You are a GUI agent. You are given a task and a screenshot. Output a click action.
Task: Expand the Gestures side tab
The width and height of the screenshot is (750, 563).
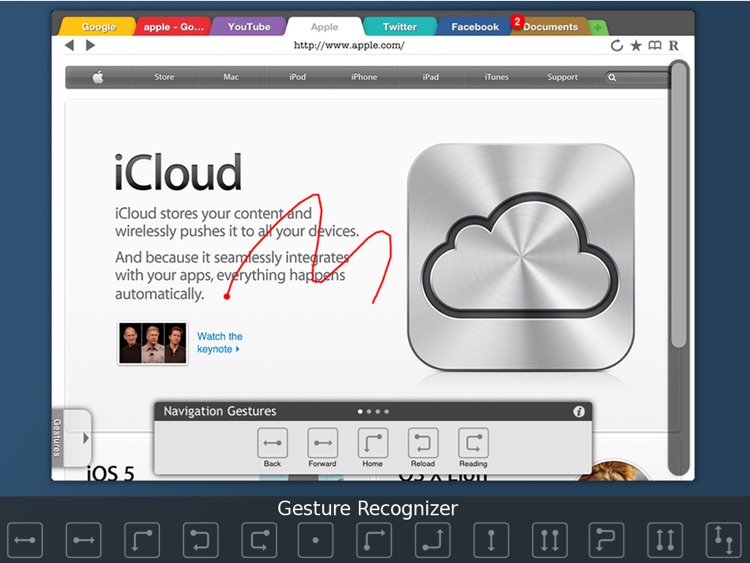point(74,438)
